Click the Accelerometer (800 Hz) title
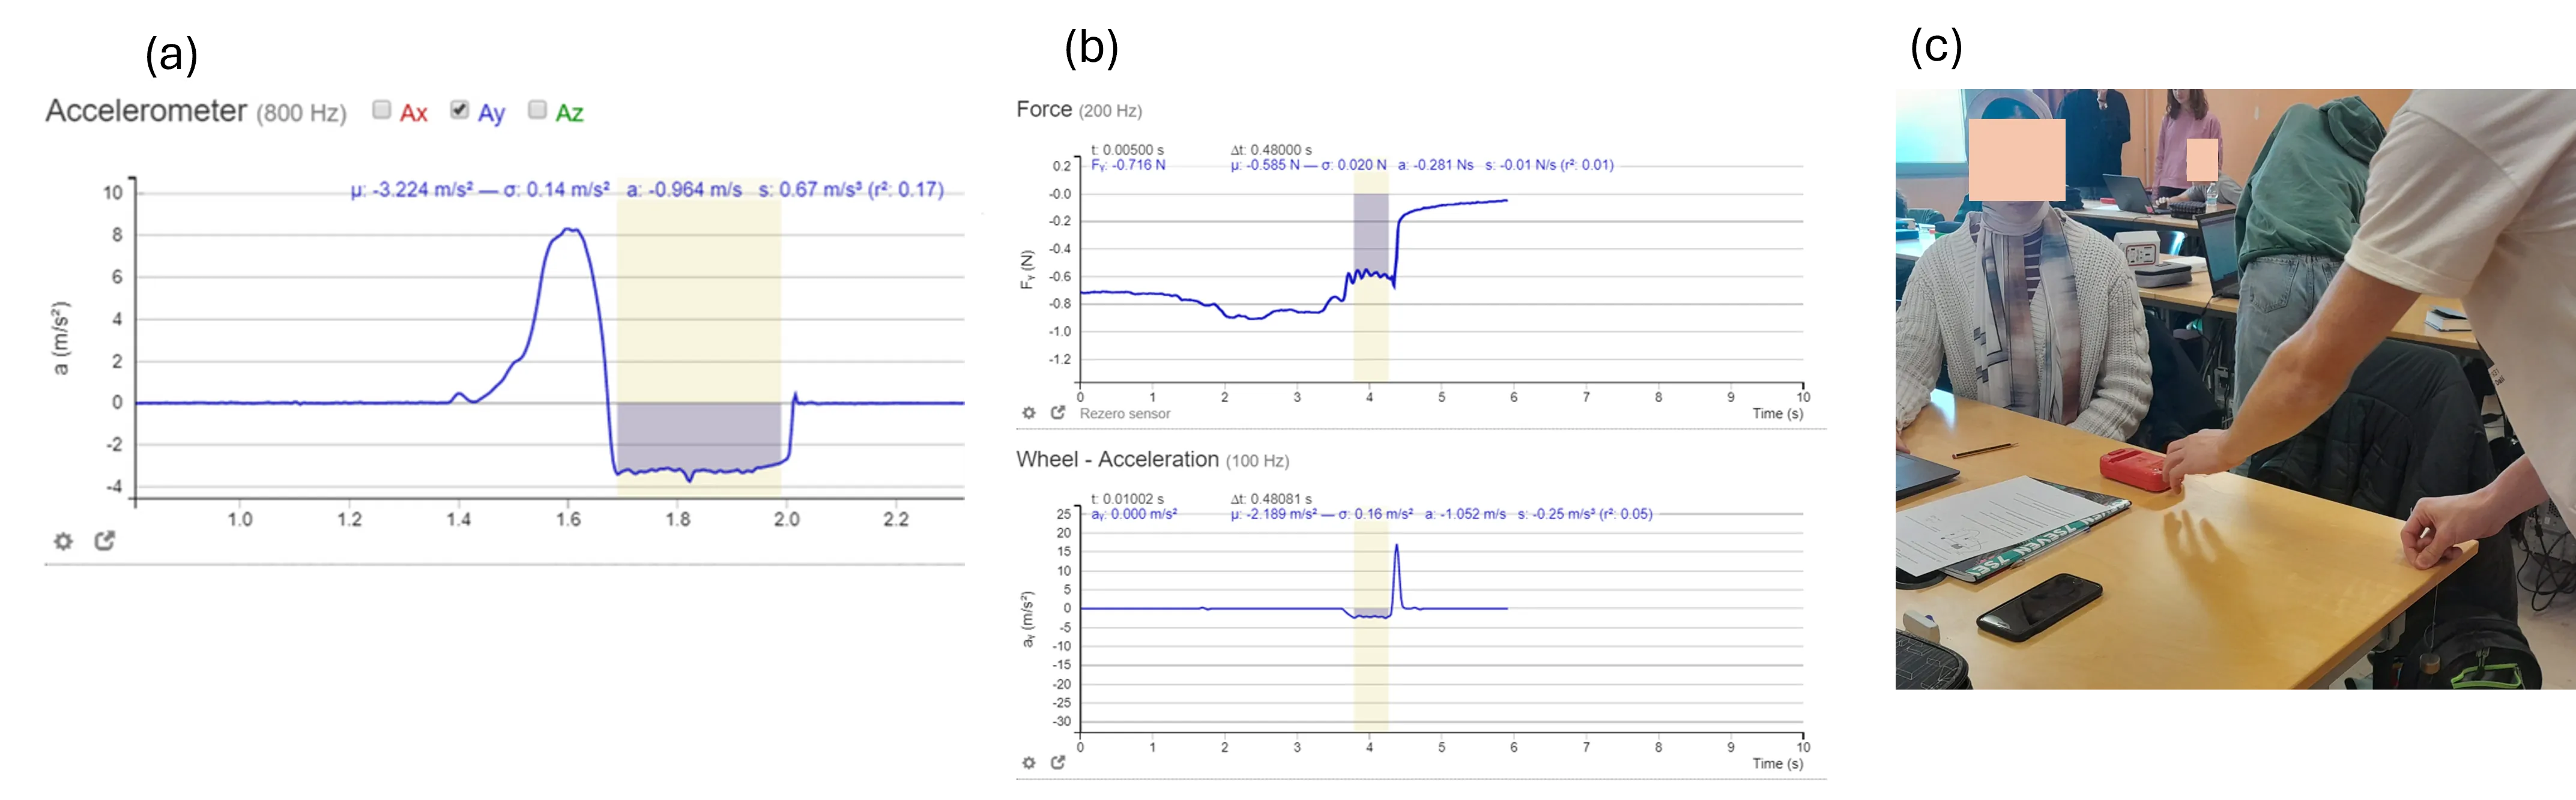This screenshot has height=800, width=2576. (x=195, y=111)
